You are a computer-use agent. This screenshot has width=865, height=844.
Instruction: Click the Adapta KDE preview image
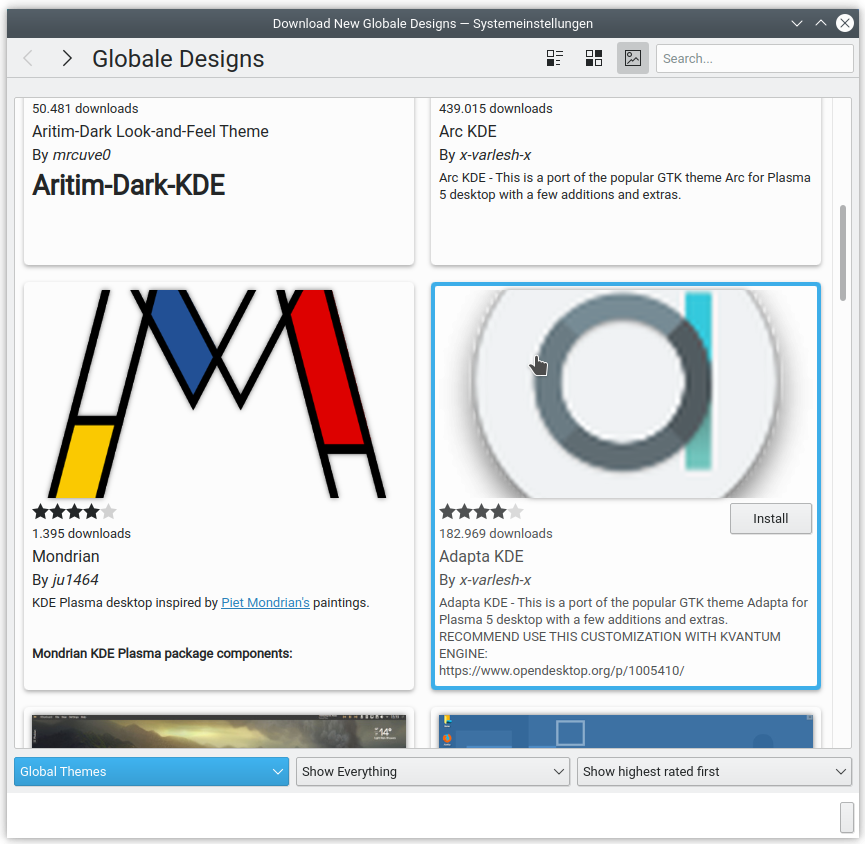click(626, 394)
